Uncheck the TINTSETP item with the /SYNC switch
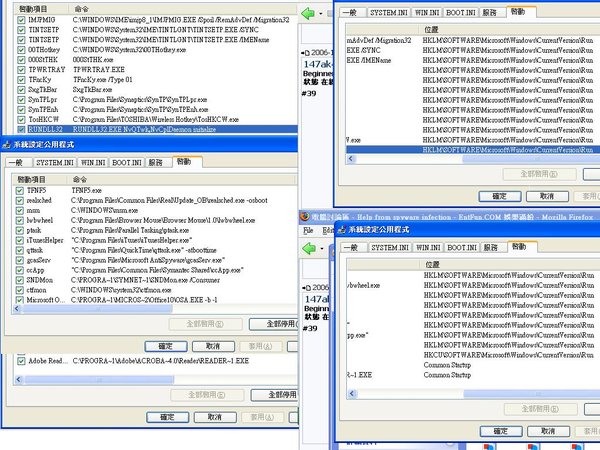This screenshot has width=600, height=450. click(21, 30)
